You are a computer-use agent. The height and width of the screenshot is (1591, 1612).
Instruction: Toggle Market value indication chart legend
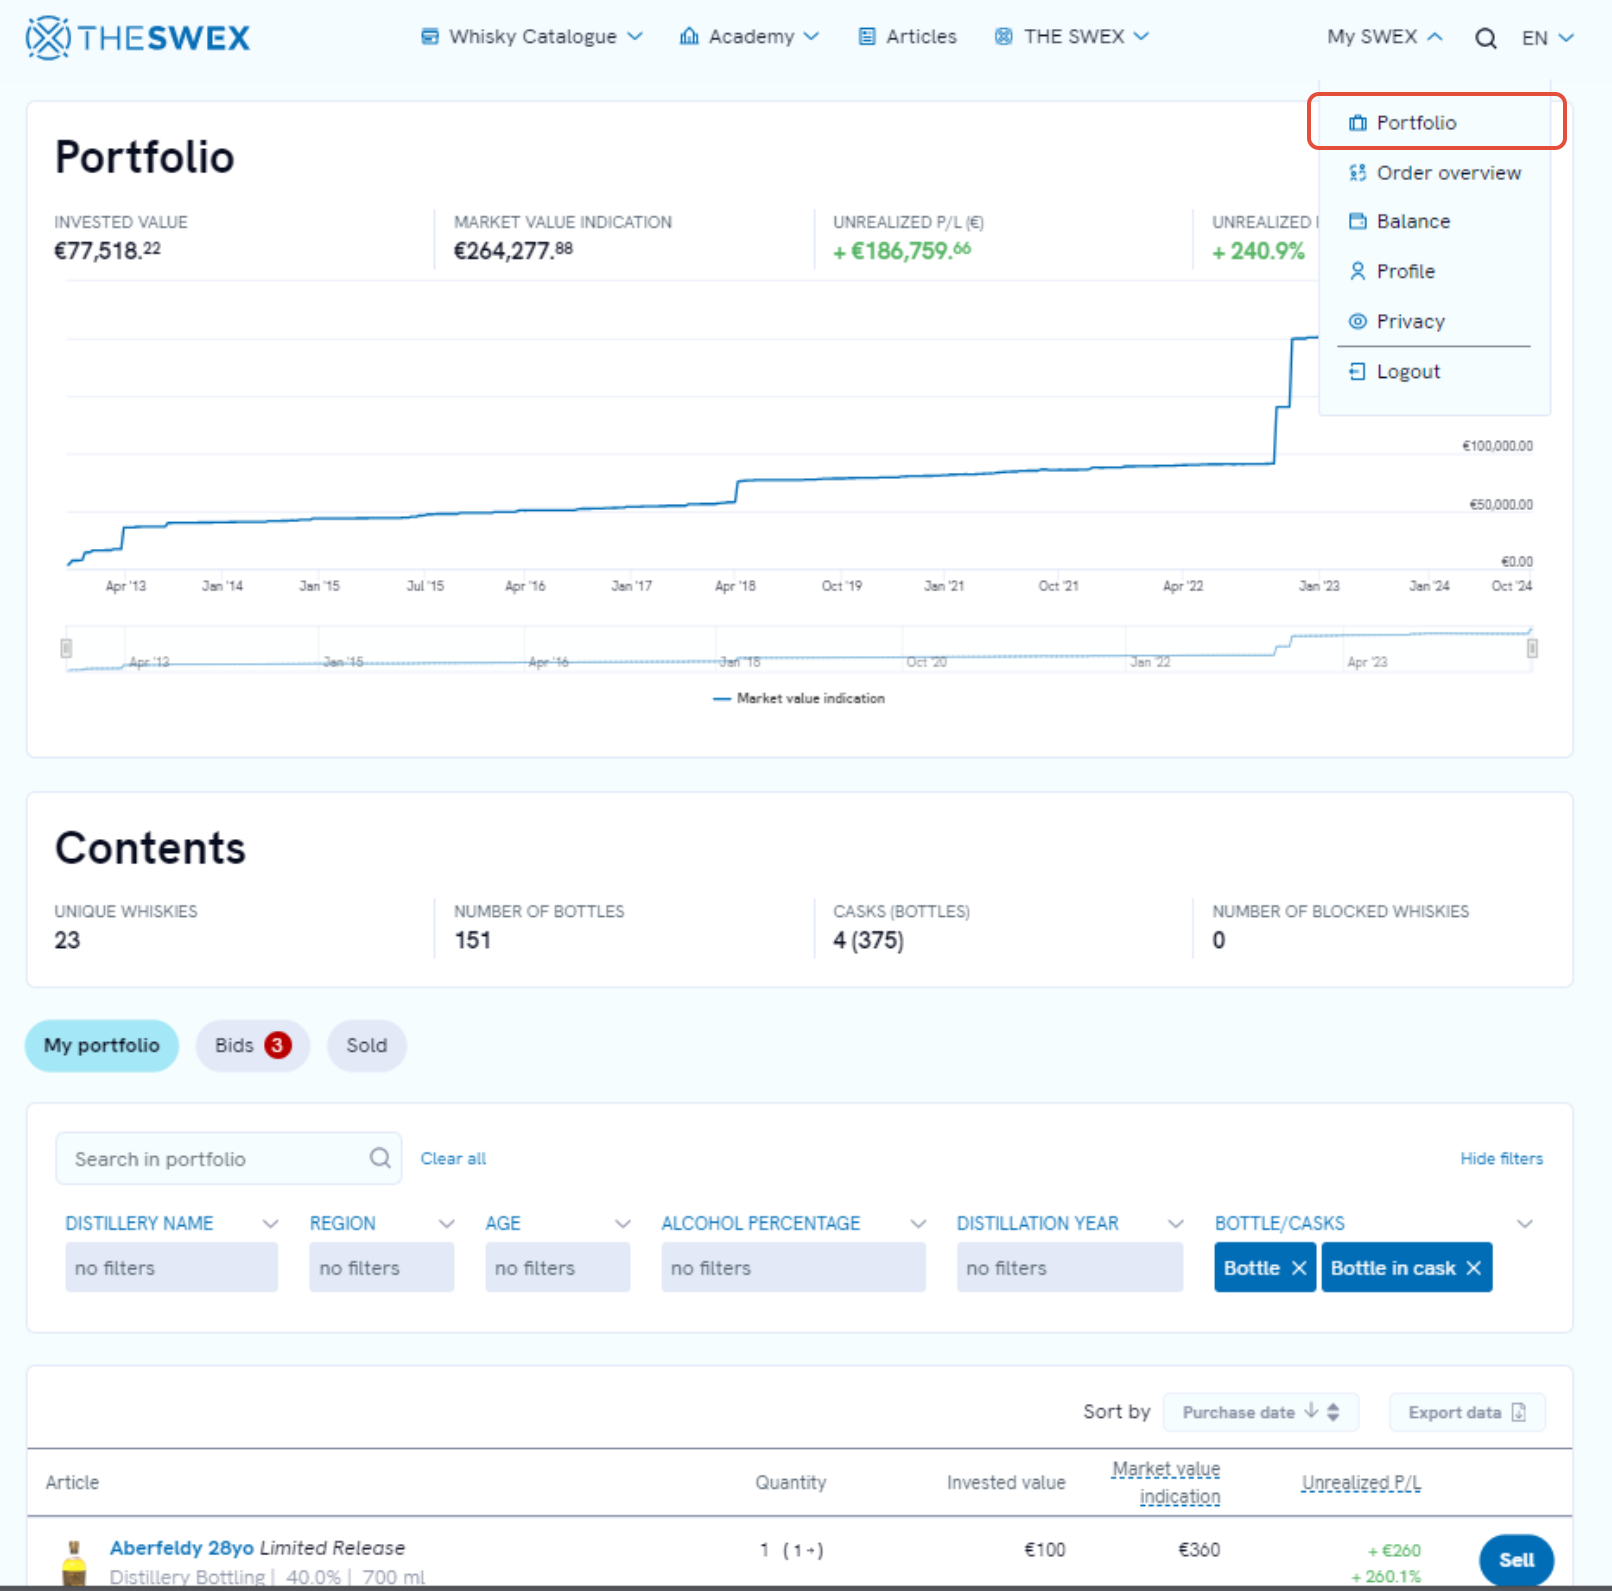tap(798, 698)
